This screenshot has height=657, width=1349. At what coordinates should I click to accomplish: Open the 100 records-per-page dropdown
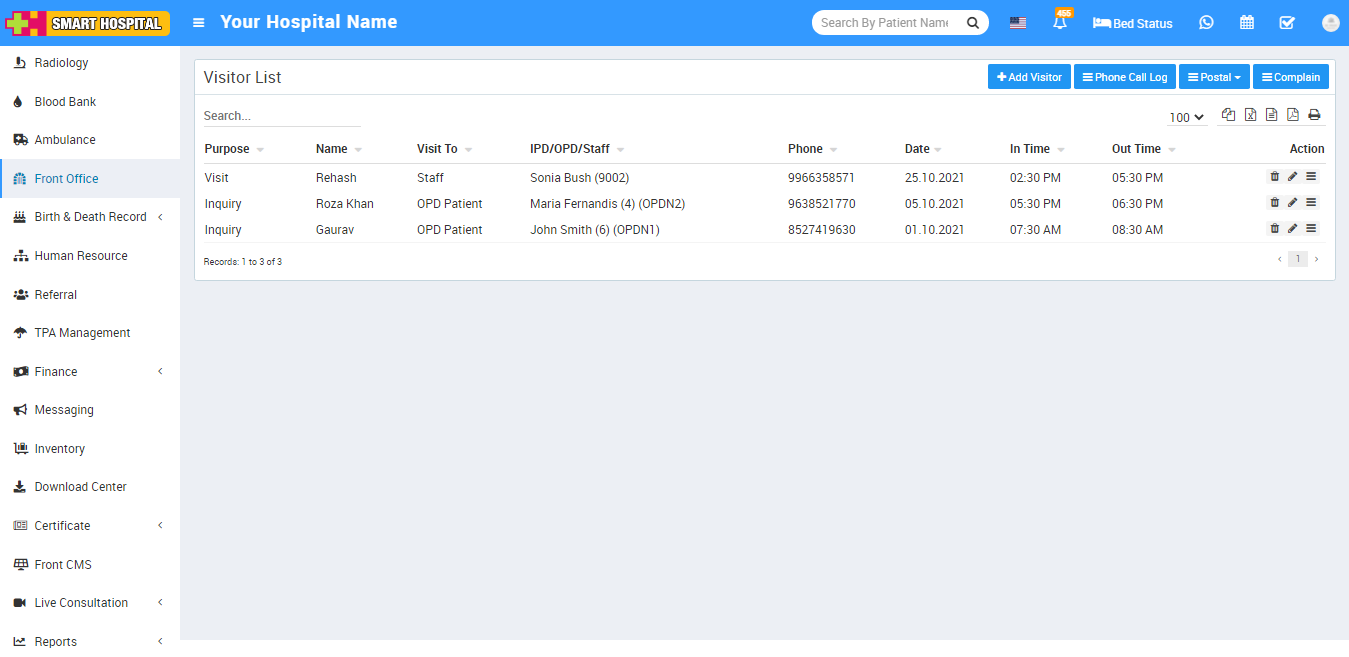[x=1186, y=118]
